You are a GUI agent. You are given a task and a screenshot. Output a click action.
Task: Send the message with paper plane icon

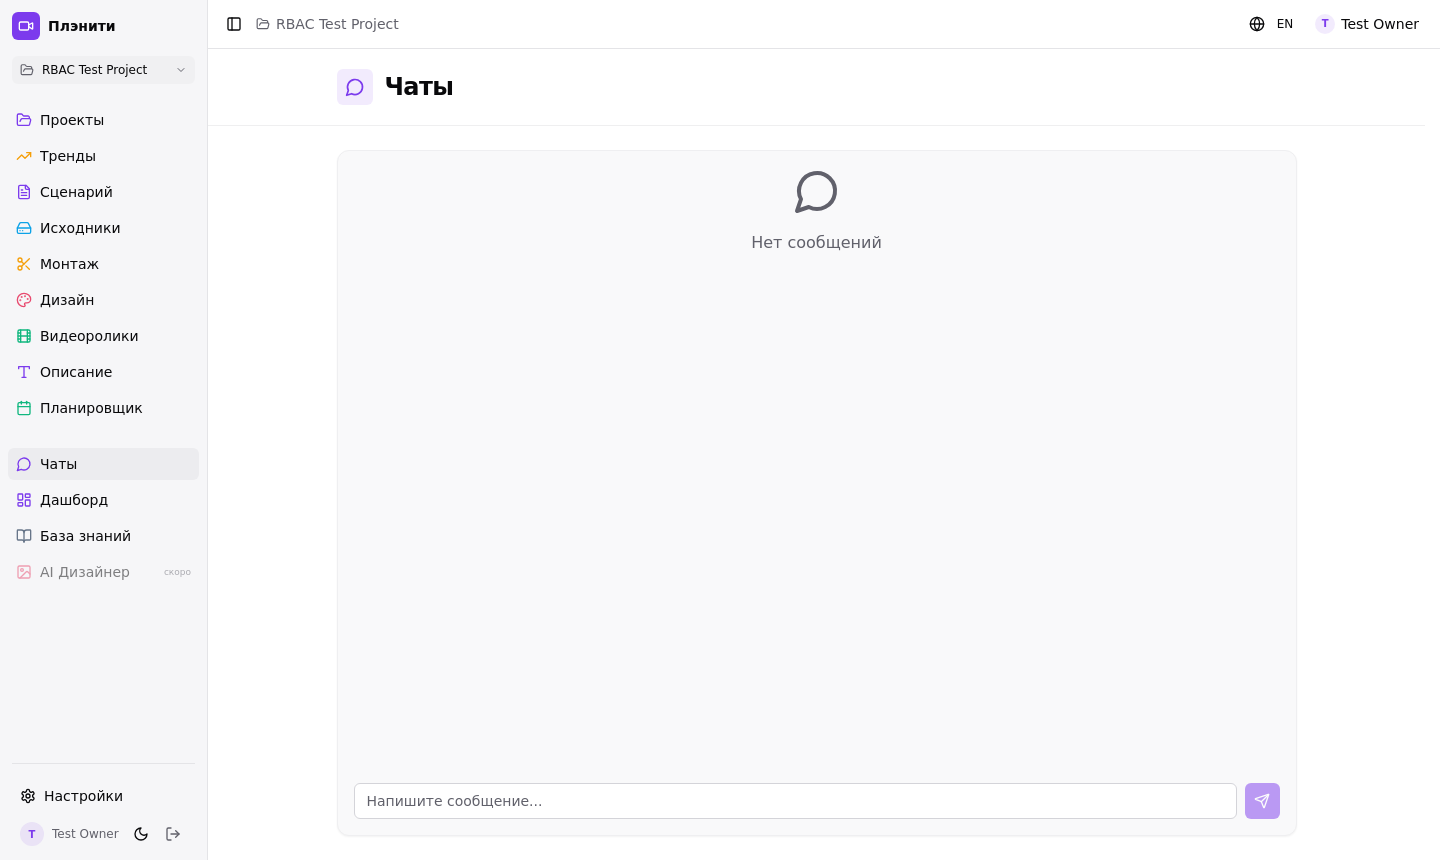coord(1262,801)
